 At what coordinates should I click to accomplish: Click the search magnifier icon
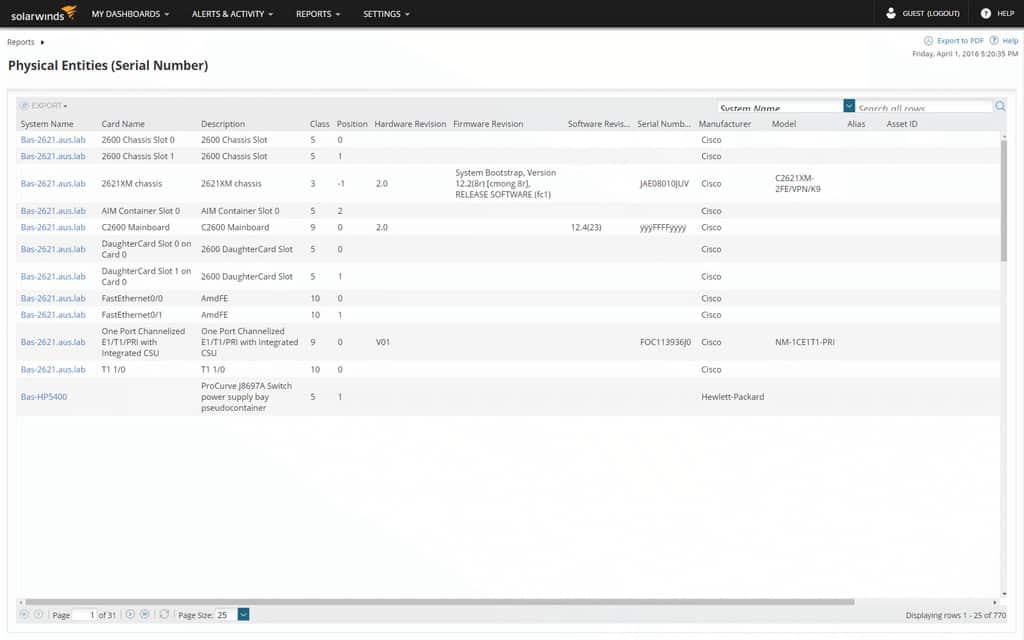click(x=998, y=105)
